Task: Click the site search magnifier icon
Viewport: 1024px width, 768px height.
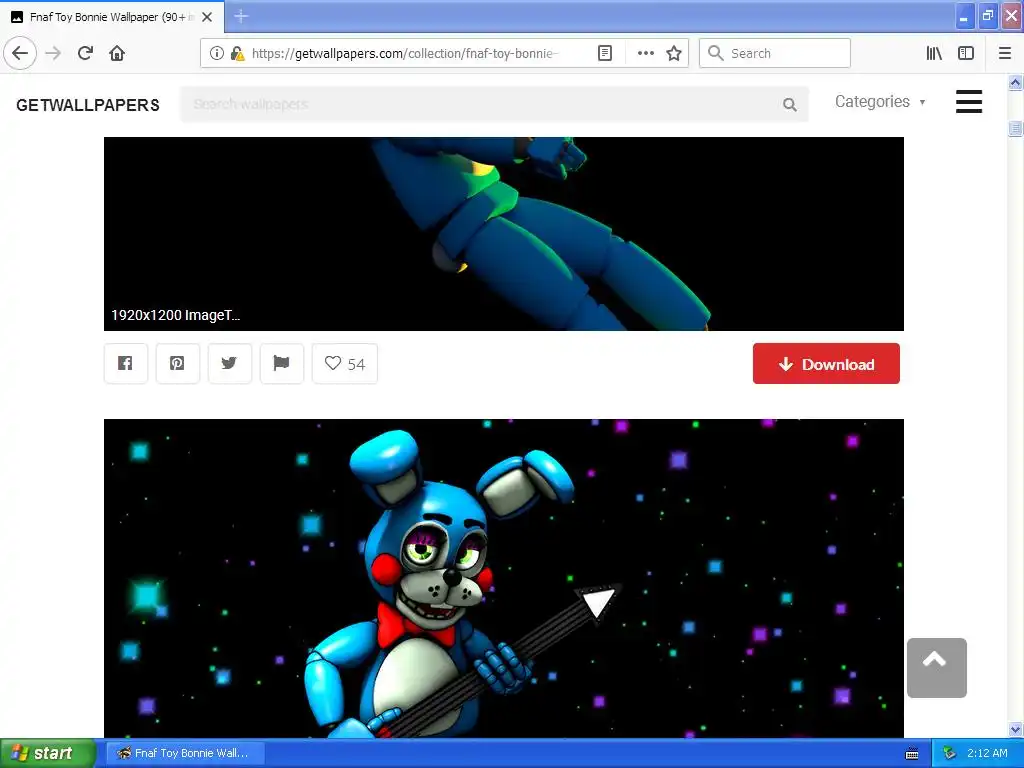Action: pos(790,104)
